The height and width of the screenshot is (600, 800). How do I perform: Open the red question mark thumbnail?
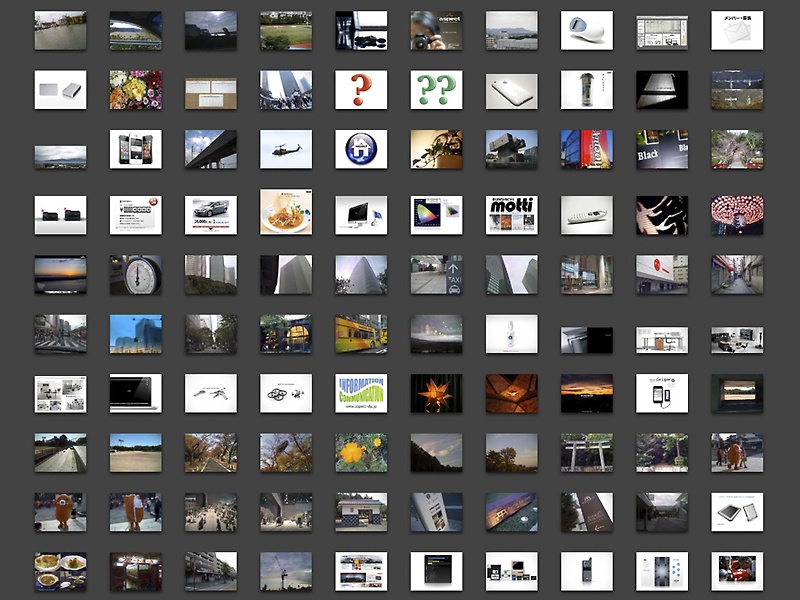point(361,90)
